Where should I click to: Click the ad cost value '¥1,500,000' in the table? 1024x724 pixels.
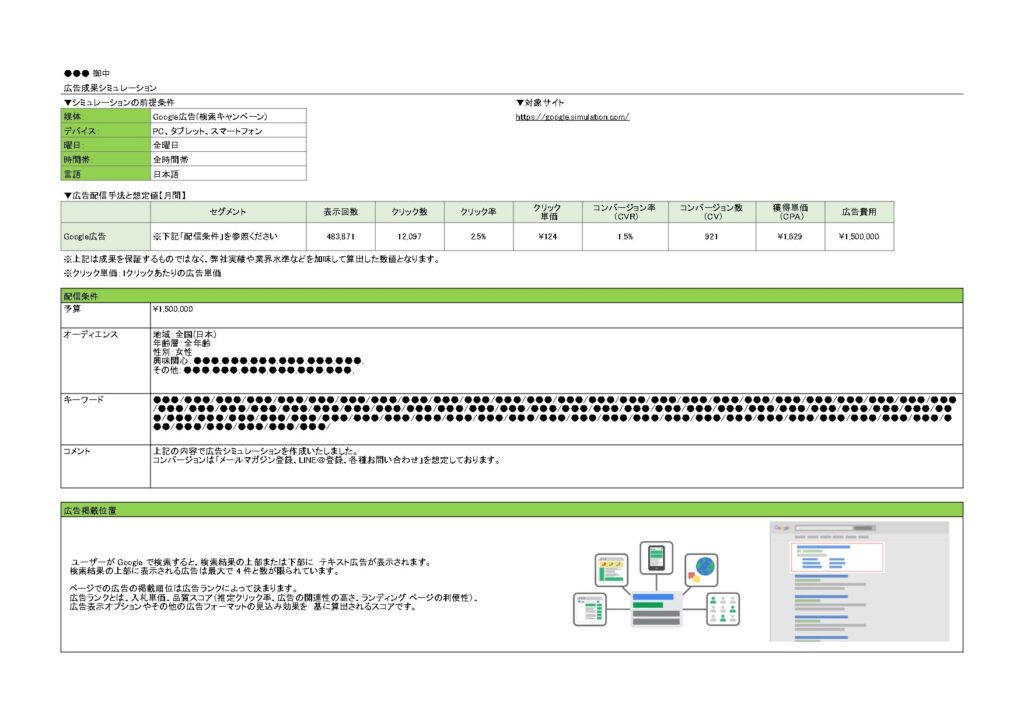click(x=859, y=236)
